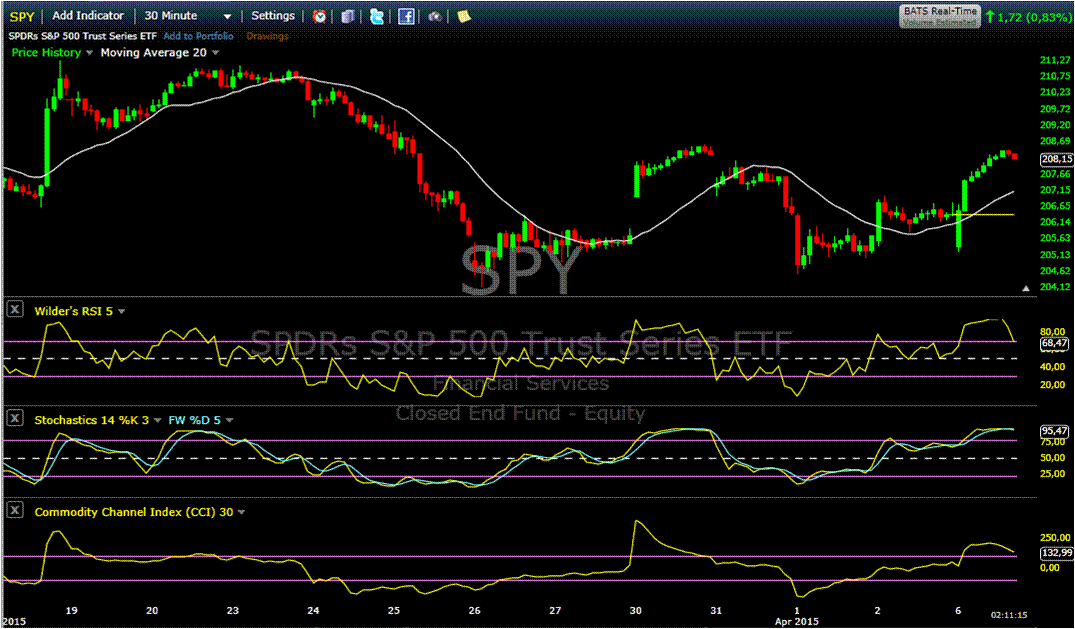This screenshot has width=1075, height=629.
Task: Click the 19 date label on time axis
Action: pyautogui.click(x=72, y=610)
